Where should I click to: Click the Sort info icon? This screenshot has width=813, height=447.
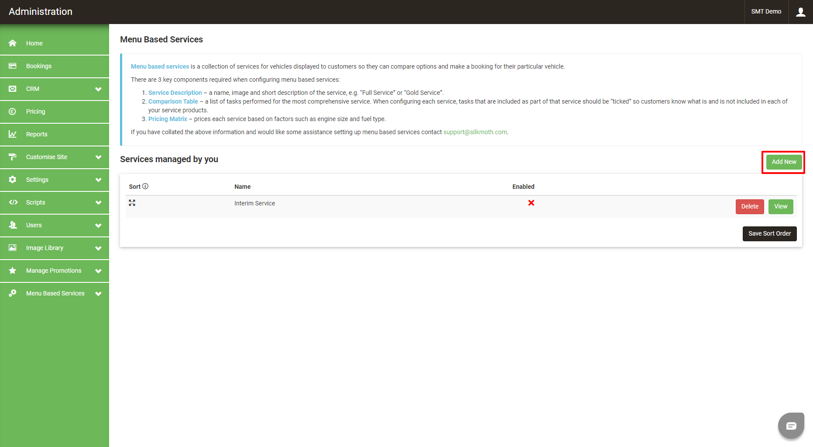145,186
